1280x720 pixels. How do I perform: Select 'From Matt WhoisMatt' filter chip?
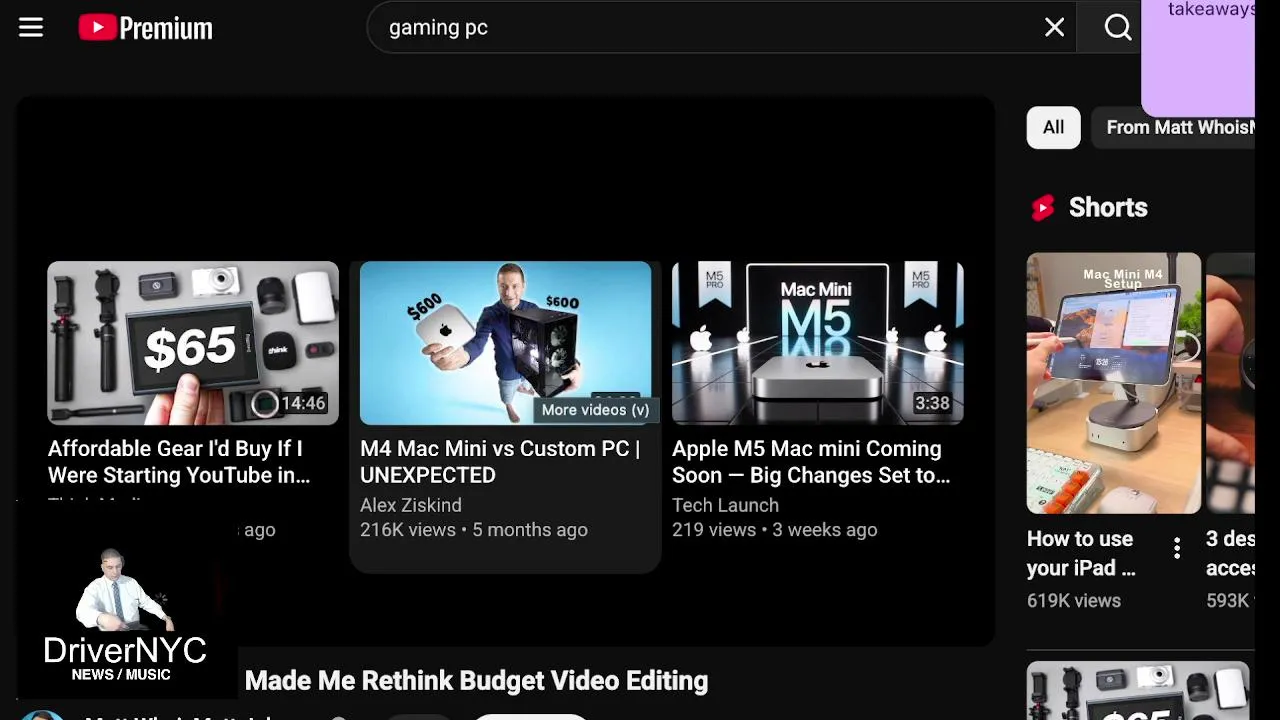1174,127
